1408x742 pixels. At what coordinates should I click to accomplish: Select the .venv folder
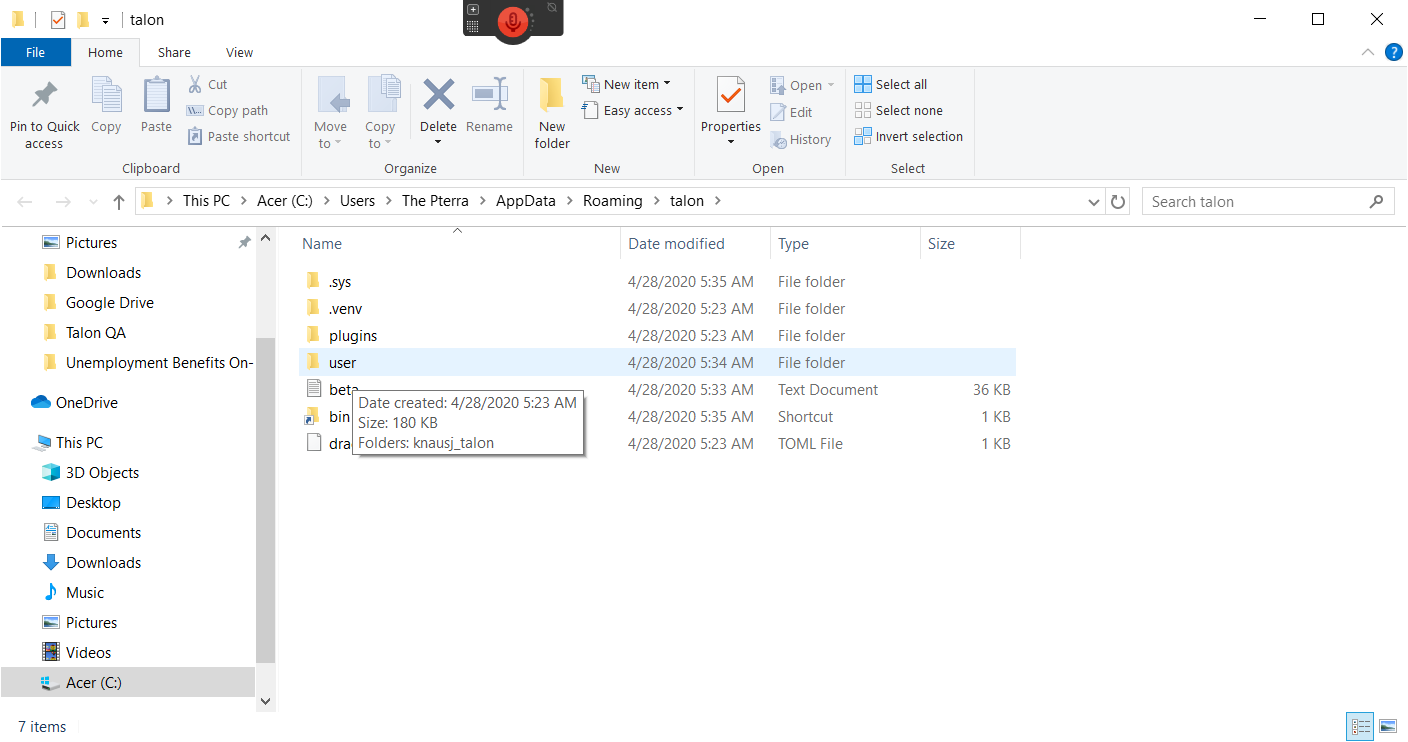coord(657,309)
